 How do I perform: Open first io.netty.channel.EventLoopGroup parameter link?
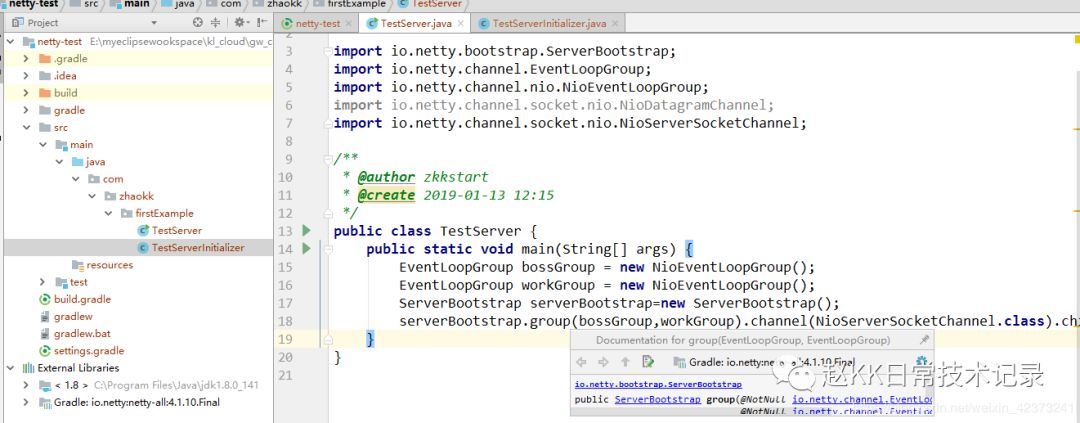[862, 400]
